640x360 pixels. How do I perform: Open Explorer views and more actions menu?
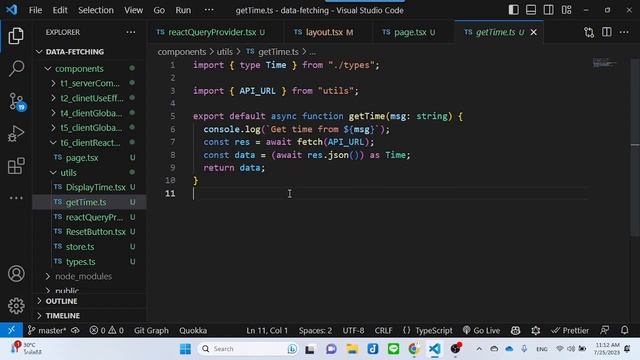point(131,32)
